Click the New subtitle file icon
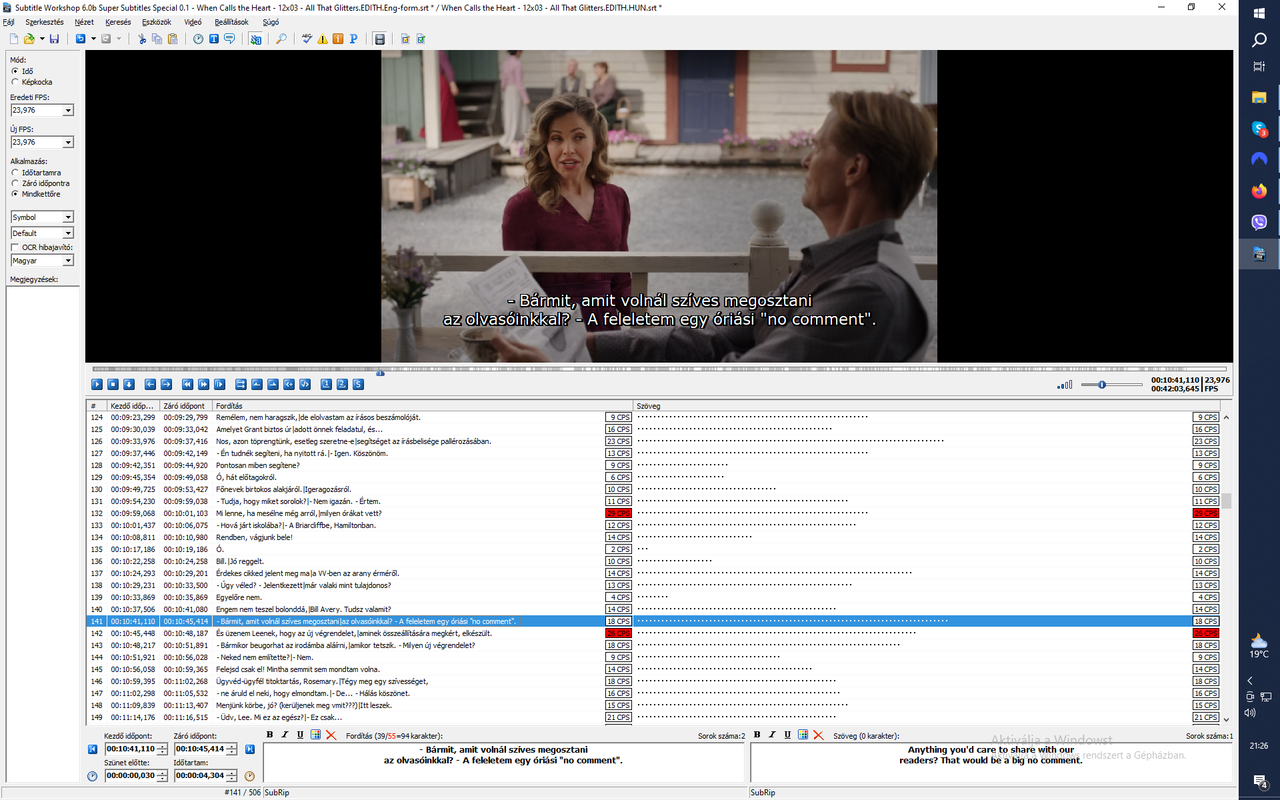 click(x=14, y=39)
